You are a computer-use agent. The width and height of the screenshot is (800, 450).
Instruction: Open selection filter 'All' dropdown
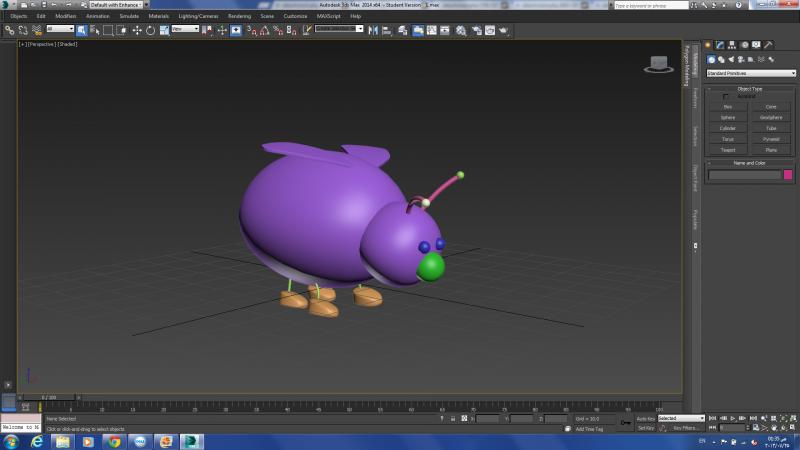(60, 29)
